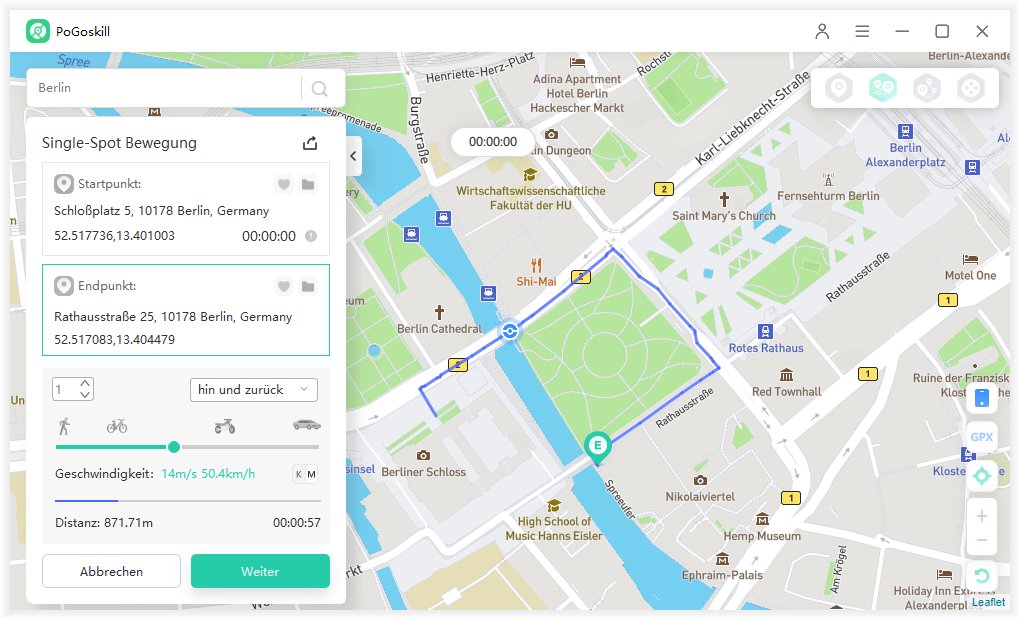1020x620 pixels.
Task: Switch to multi-spot movement mode
Action: tap(927, 89)
